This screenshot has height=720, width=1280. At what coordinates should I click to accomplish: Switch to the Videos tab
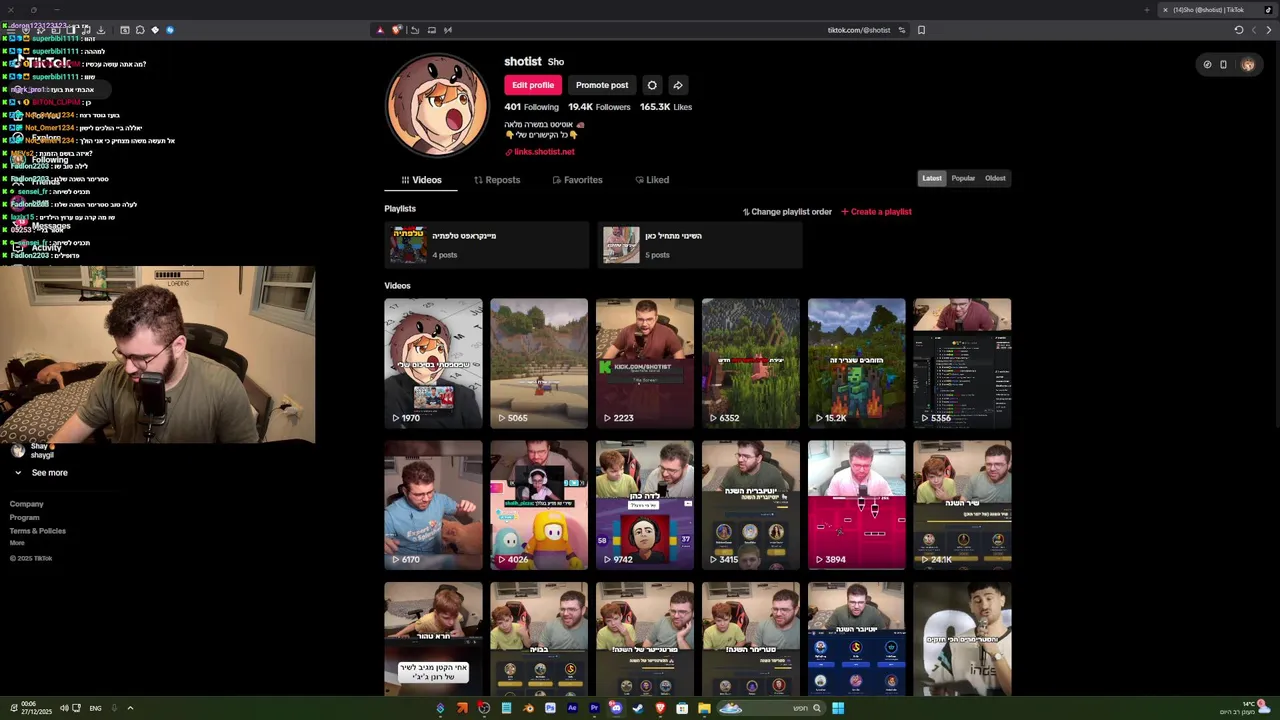tap(421, 180)
